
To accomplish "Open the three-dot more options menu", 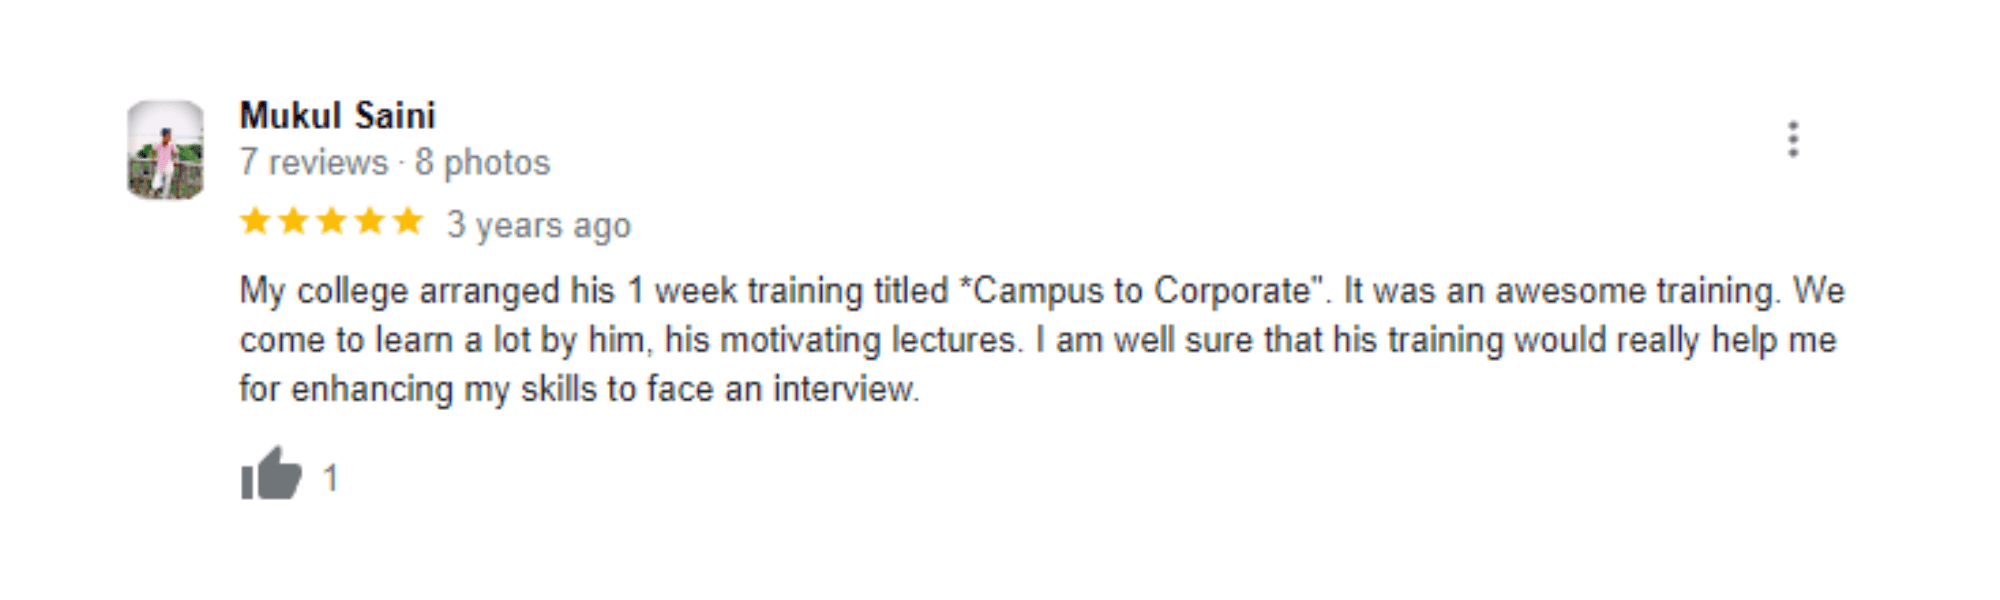I will click(1793, 139).
